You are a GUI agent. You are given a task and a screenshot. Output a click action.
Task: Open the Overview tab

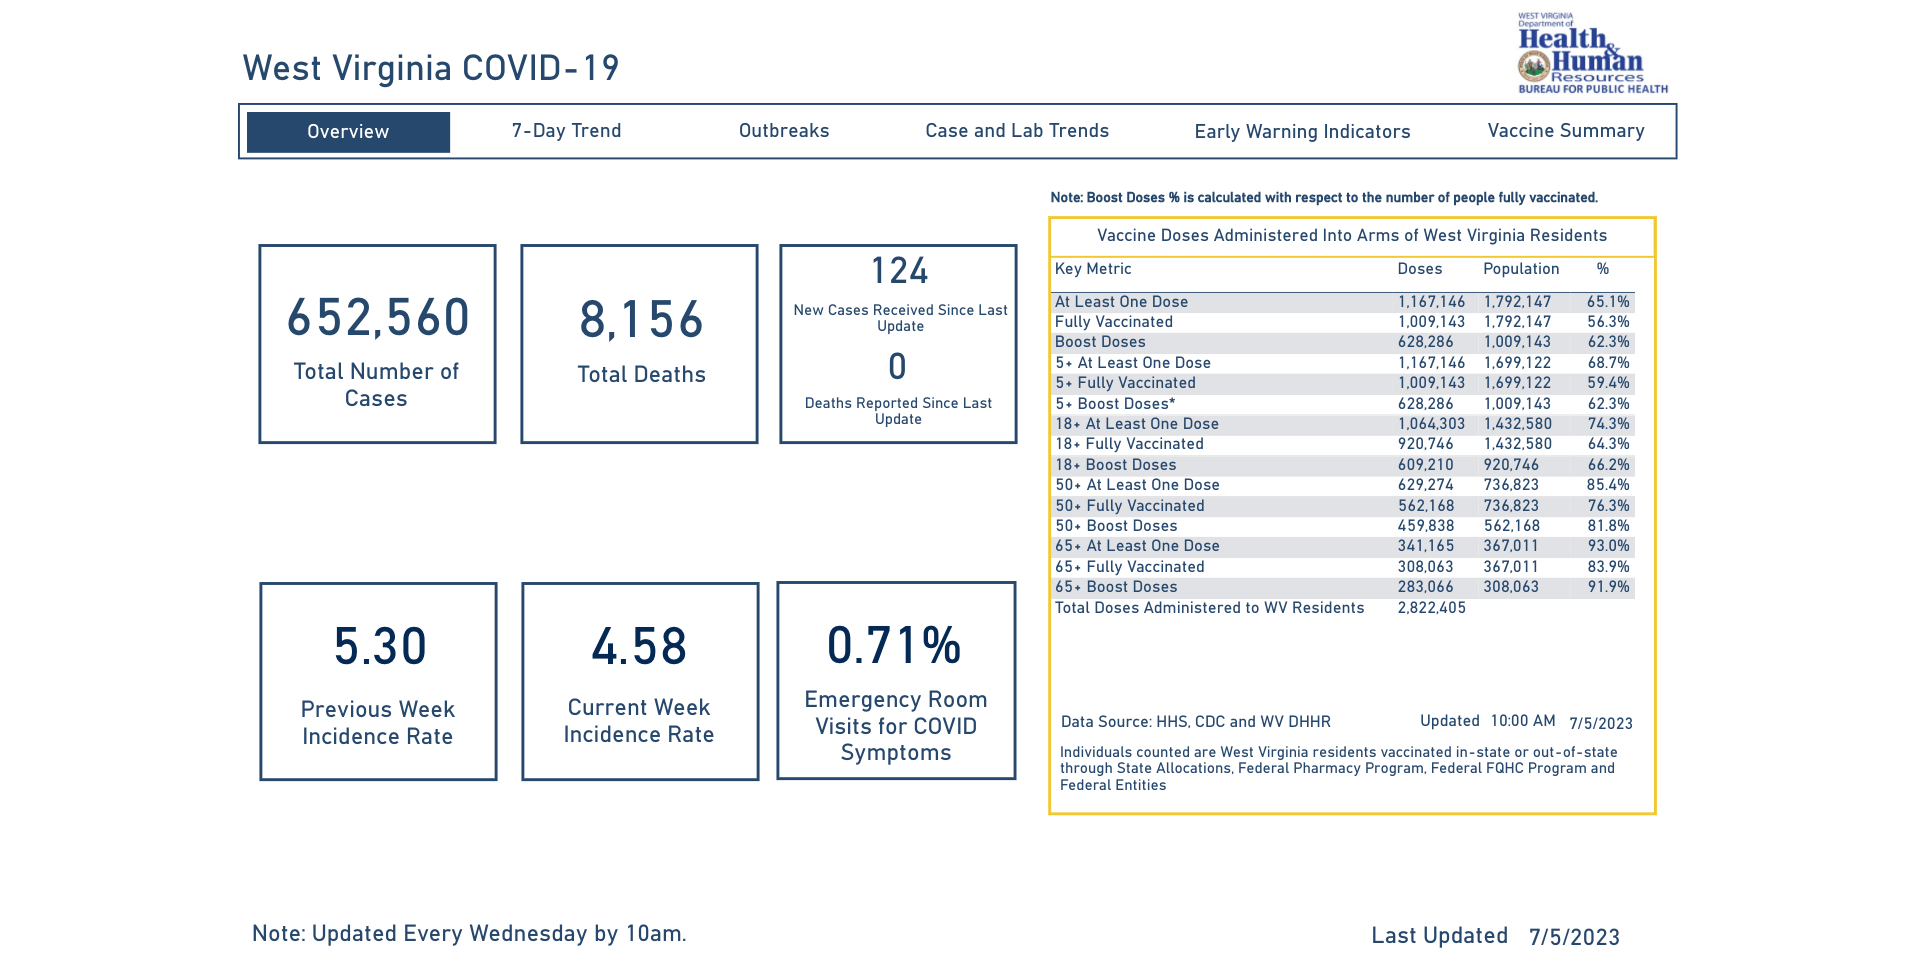tap(348, 132)
